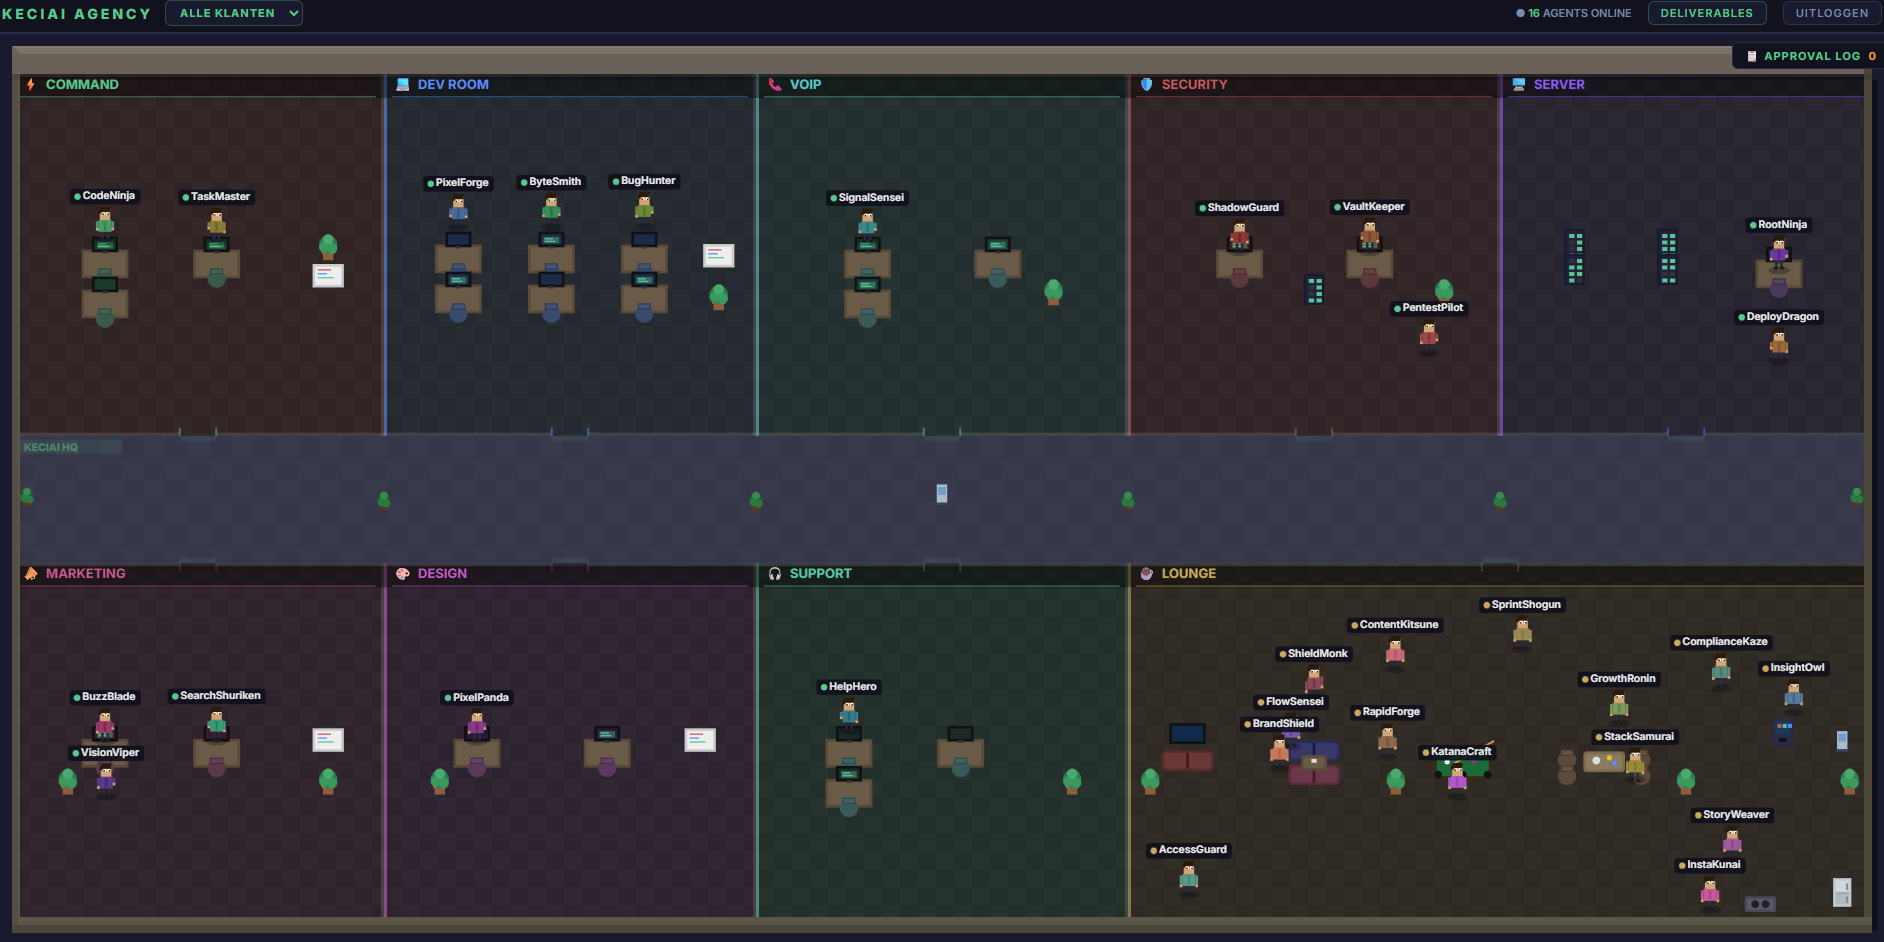The image size is (1884, 942).
Task: Click the HelpHero agent in Support
Action: coord(849,713)
